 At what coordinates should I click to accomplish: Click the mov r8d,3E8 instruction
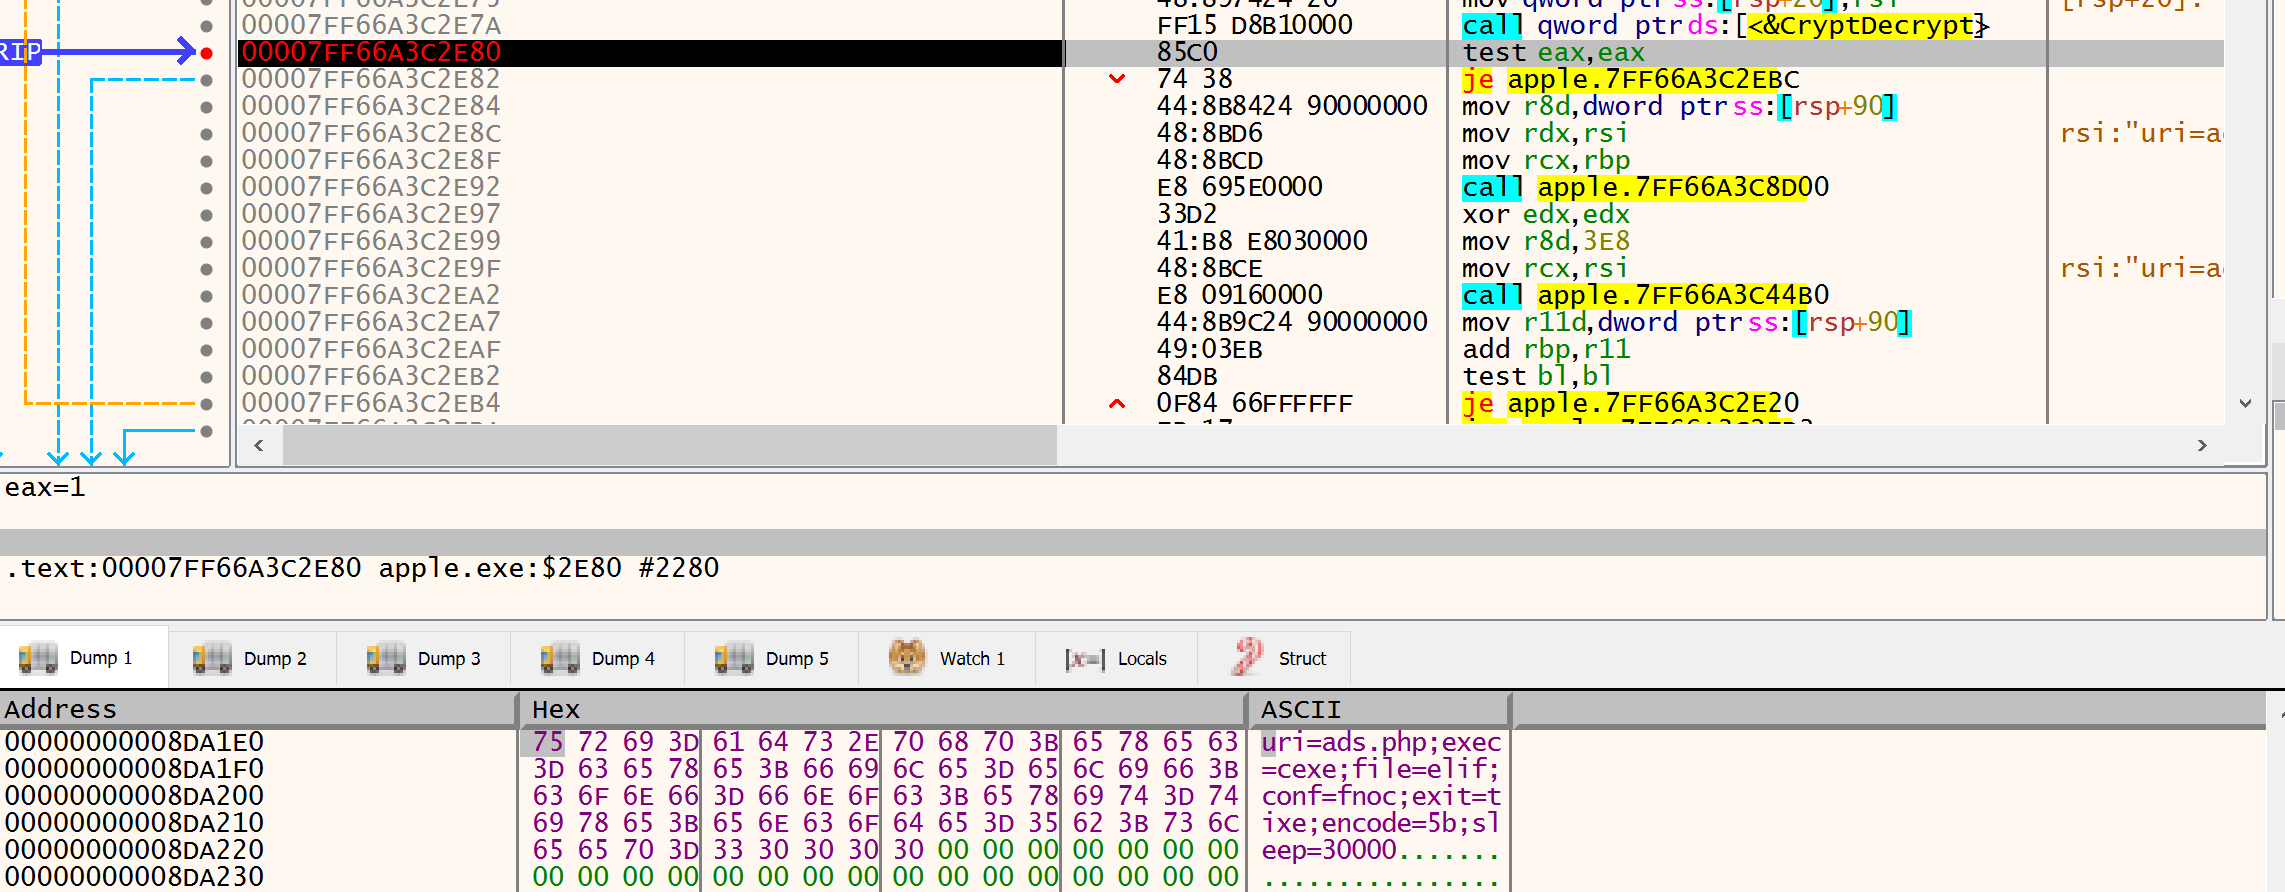[x=1546, y=241]
